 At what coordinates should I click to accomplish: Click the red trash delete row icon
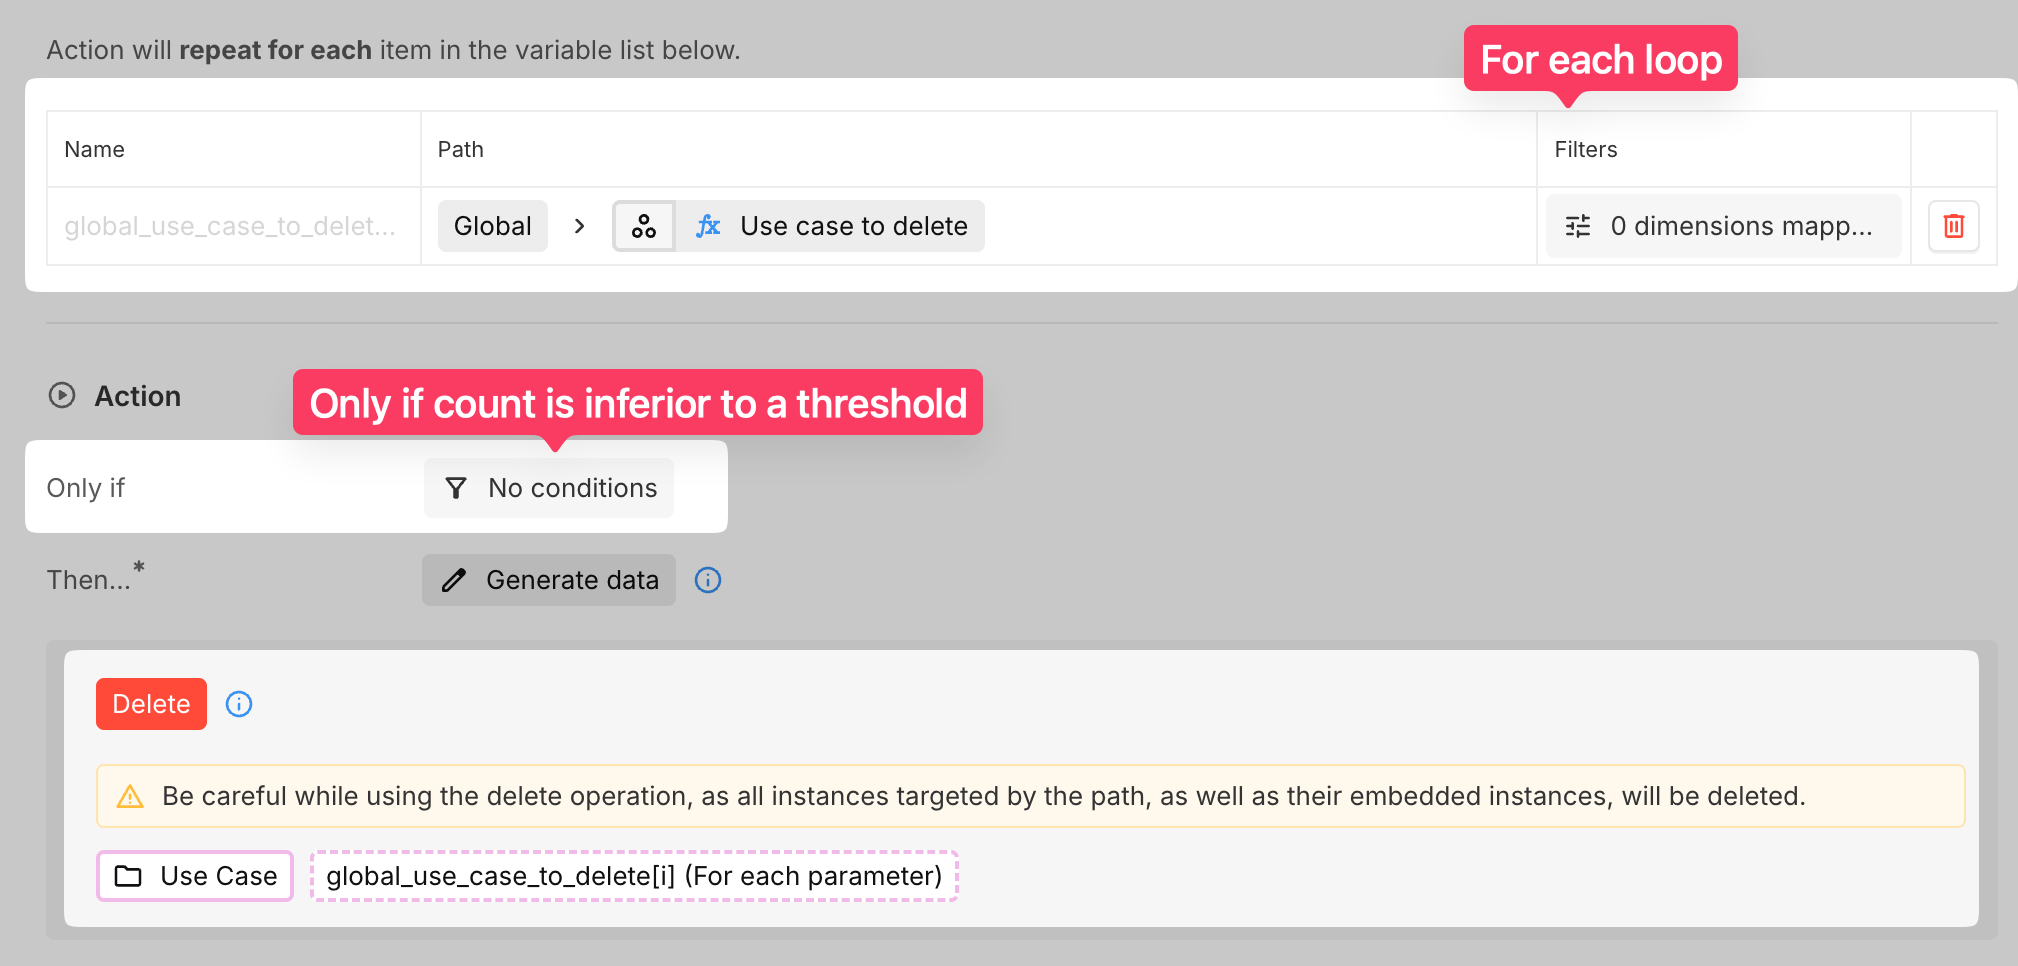(1953, 226)
